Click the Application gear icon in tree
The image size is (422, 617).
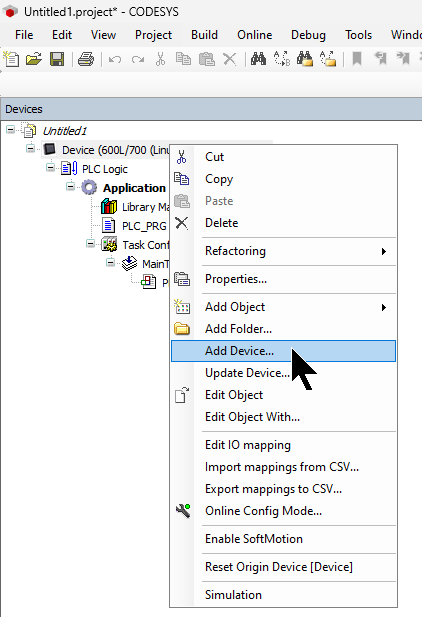(x=89, y=188)
